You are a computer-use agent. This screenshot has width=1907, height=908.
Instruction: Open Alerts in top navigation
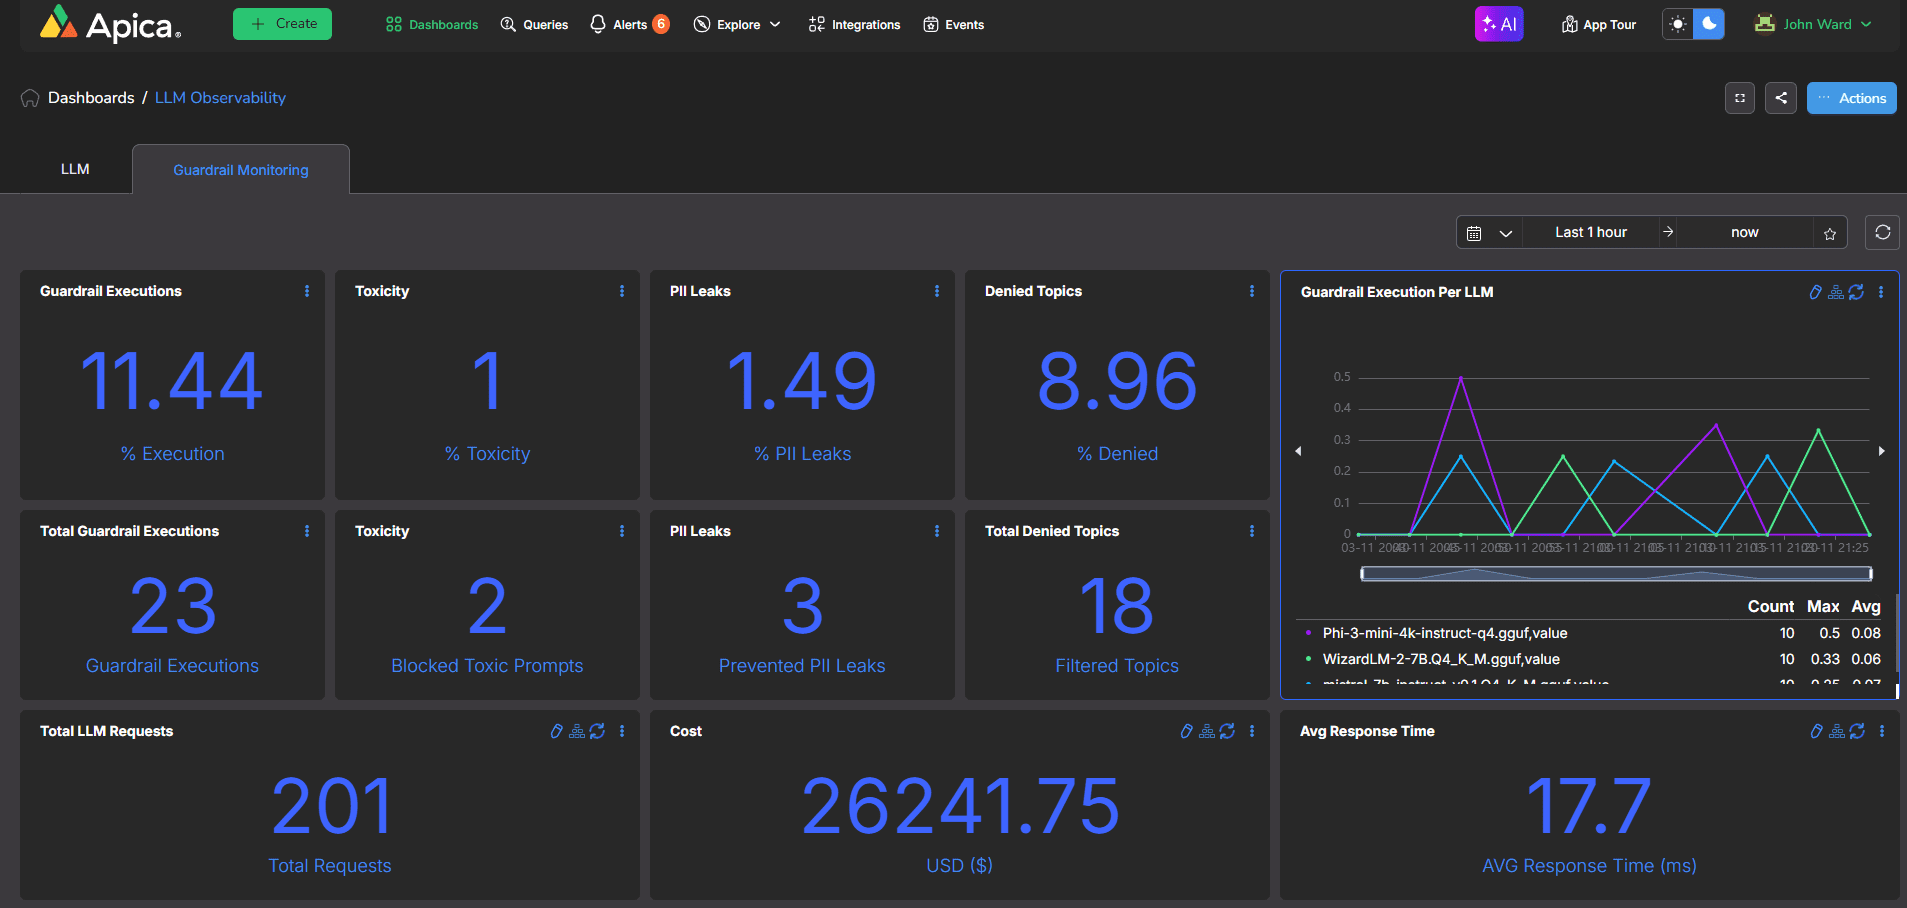click(x=629, y=24)
